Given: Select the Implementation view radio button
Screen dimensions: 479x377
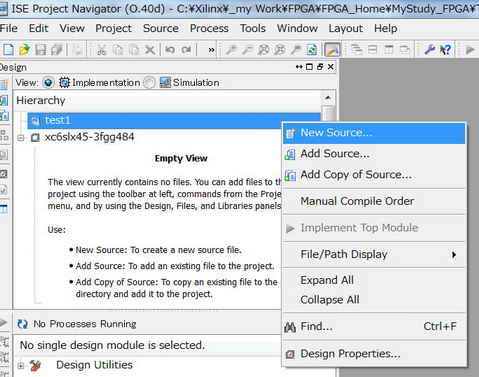Looking at the screenshot, I should click(x=48, y=82).
